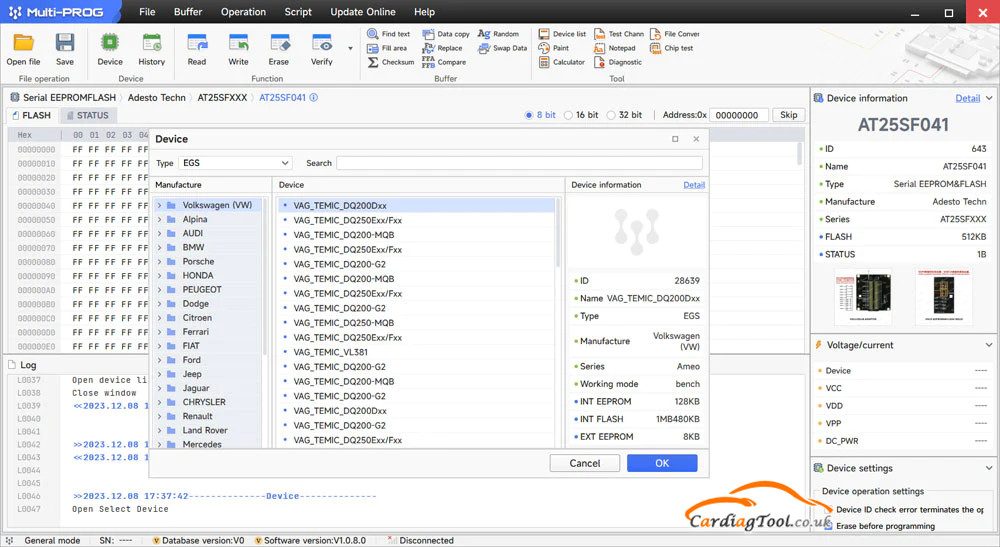Click the Write function icon

pyautogui.click(x=239, y=43)
